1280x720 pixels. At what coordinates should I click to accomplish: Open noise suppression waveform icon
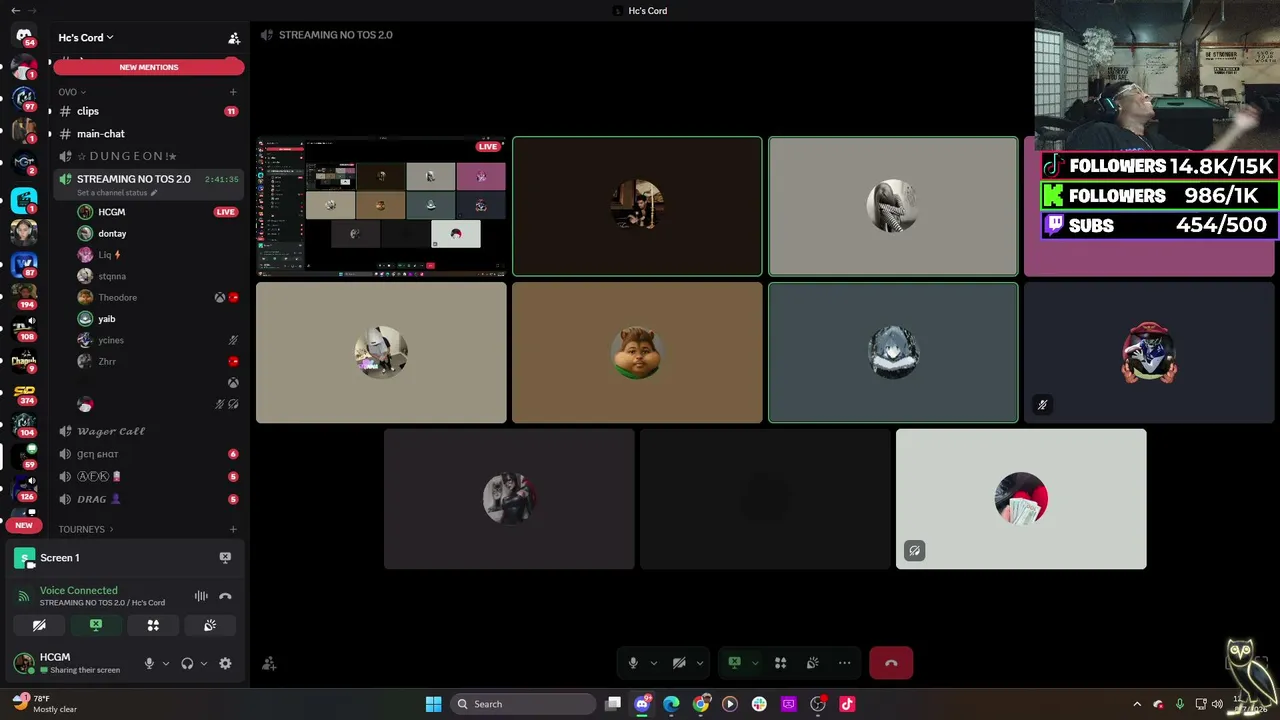coord(201,596)
